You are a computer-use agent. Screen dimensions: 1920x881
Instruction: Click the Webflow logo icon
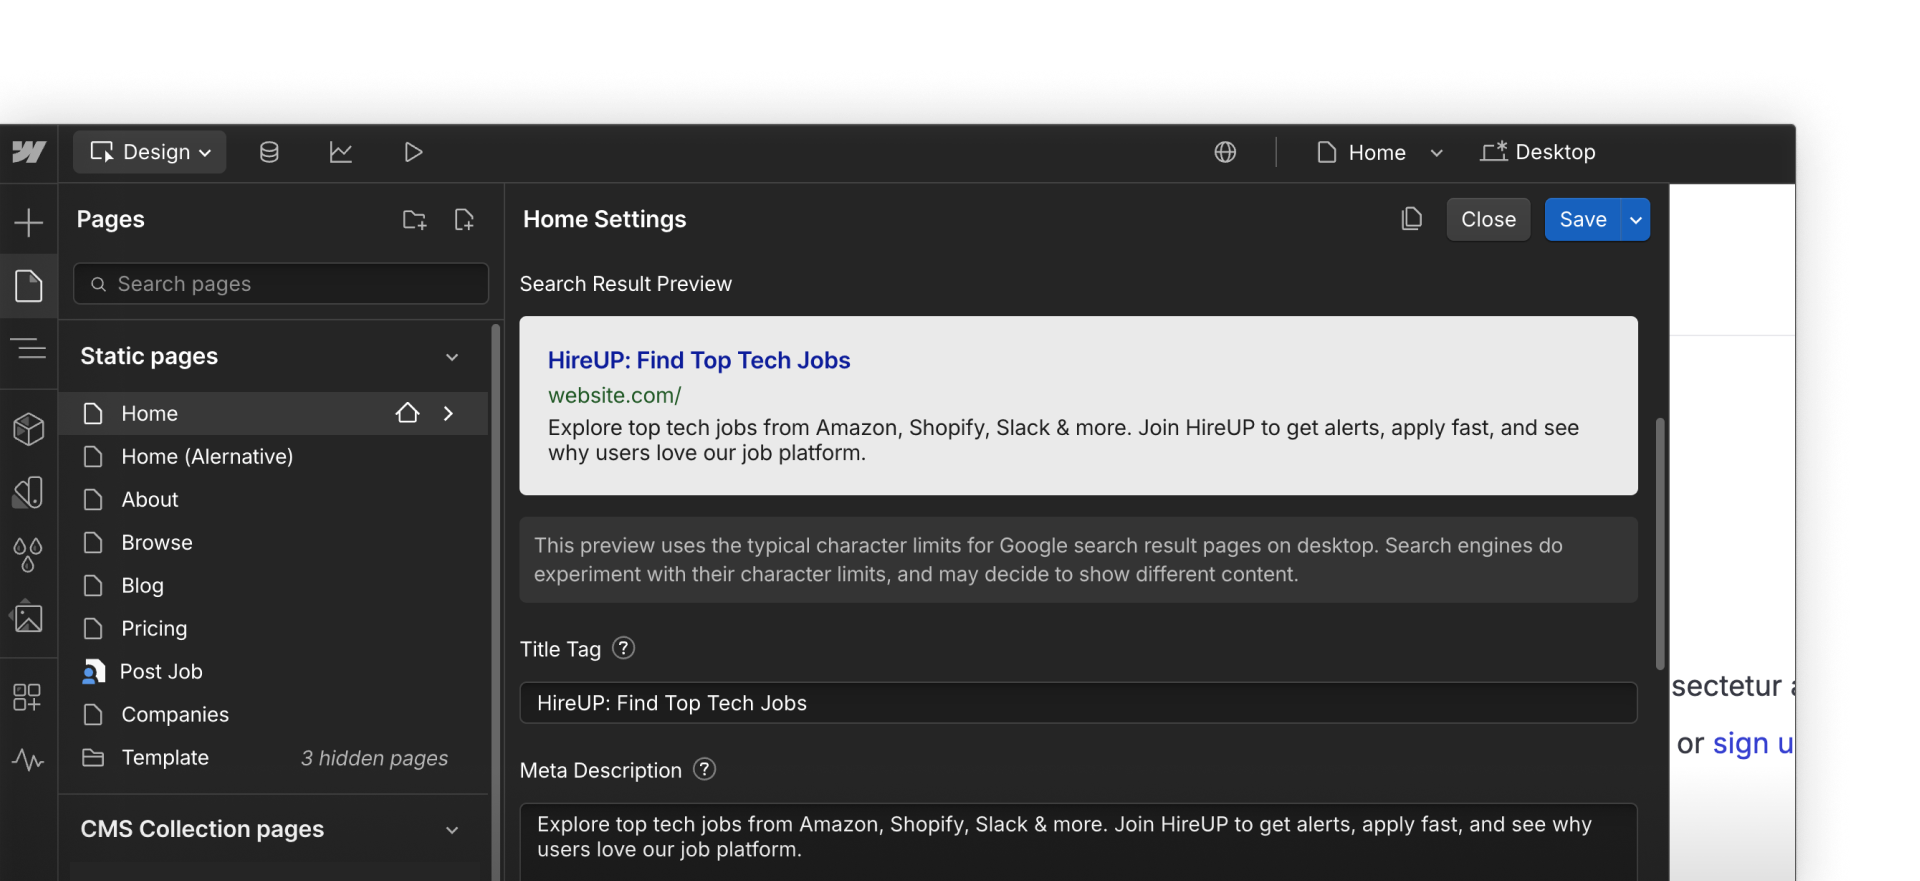(x=29, y=152)
